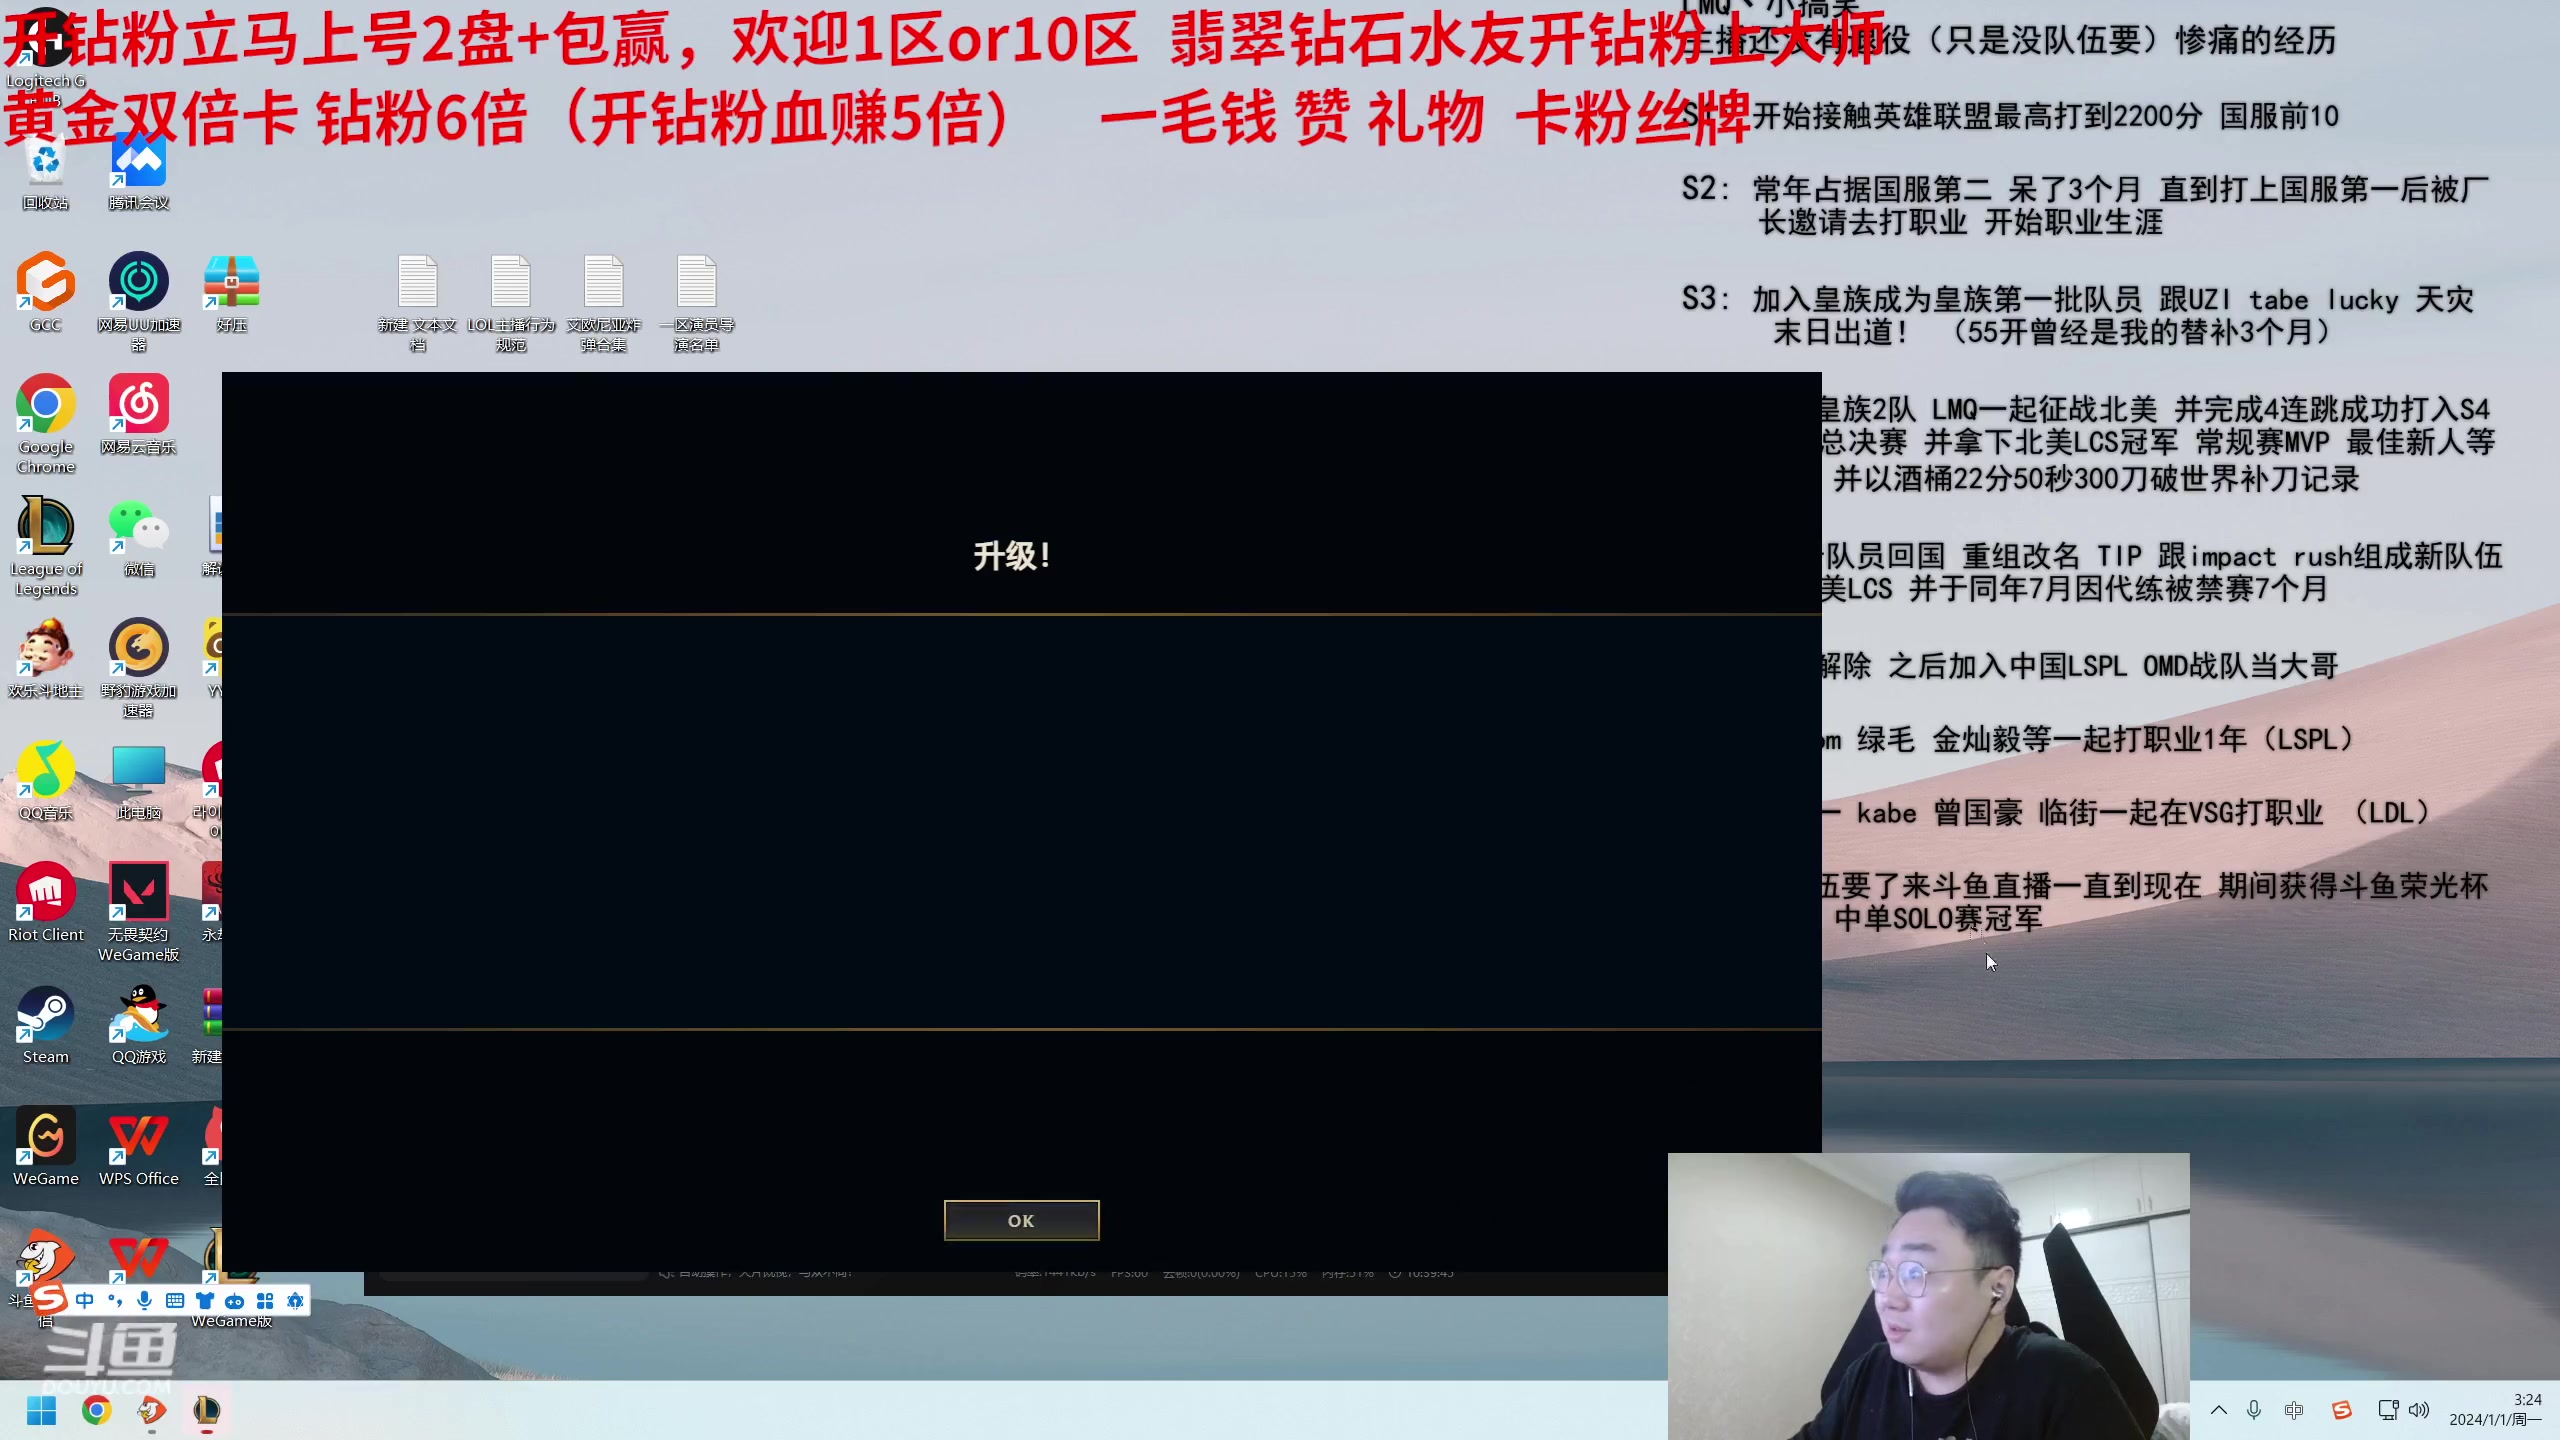Screen dimensions: 2560x1440
Task: Open the Sogou soft keyboard
Action: pyautogui.click(x=175, y=1301)
